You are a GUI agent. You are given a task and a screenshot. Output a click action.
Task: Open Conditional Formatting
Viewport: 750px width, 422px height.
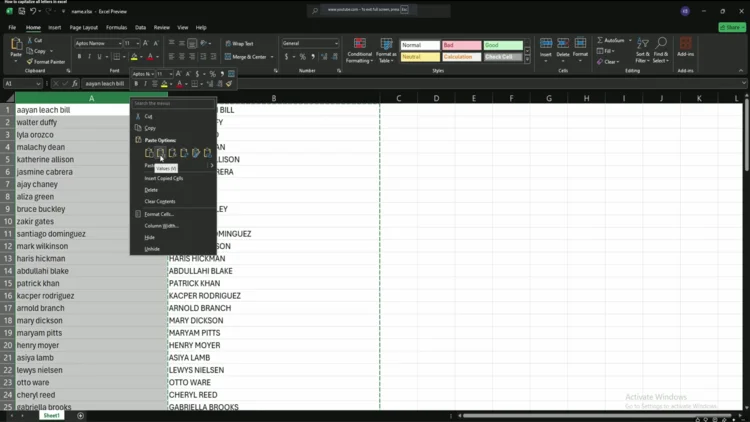[x=360, y=50]
